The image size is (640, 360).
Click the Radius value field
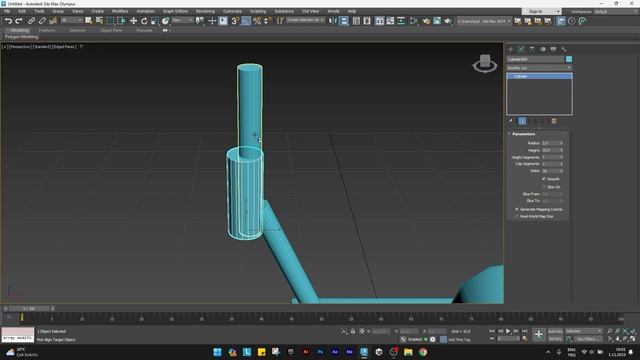(x=550, y=143)
